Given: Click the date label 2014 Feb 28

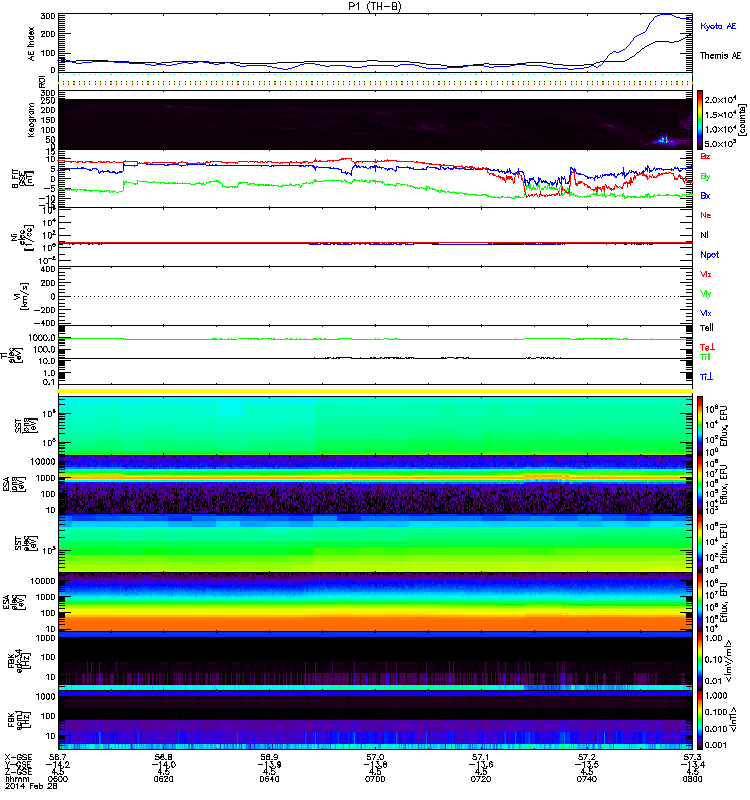Looking at the screenshot, I should click(31, 786).
